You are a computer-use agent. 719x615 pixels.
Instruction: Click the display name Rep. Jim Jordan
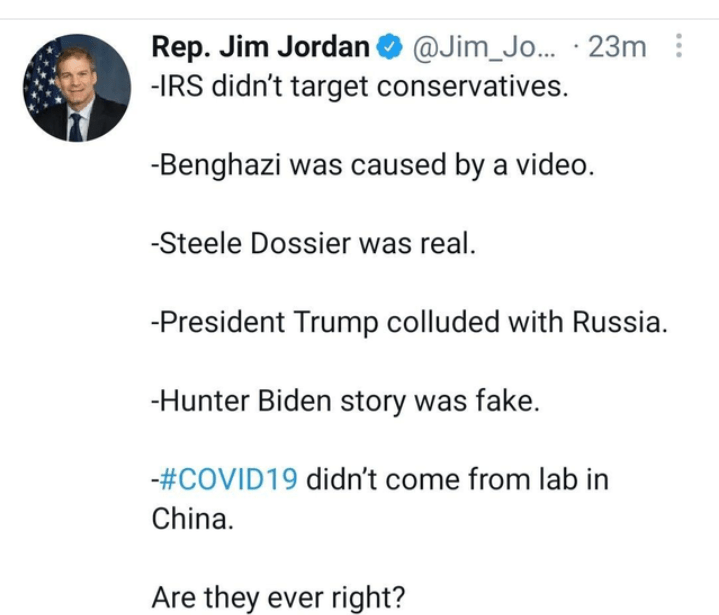[260, 47]
